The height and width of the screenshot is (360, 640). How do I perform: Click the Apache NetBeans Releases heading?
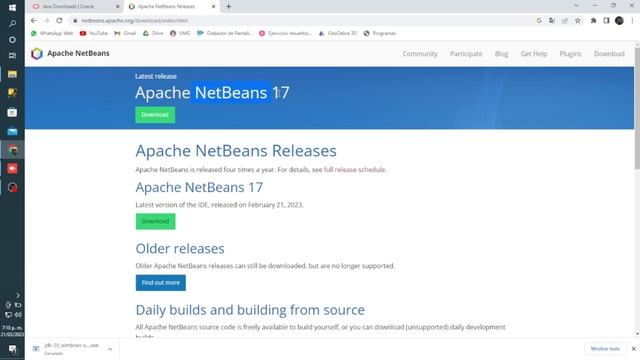[236, 151]
